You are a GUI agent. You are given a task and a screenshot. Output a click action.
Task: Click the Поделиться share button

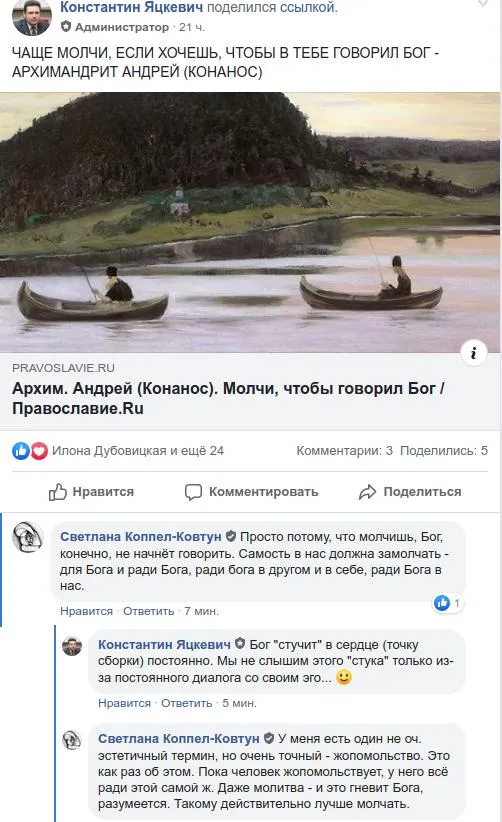(410, 492)
